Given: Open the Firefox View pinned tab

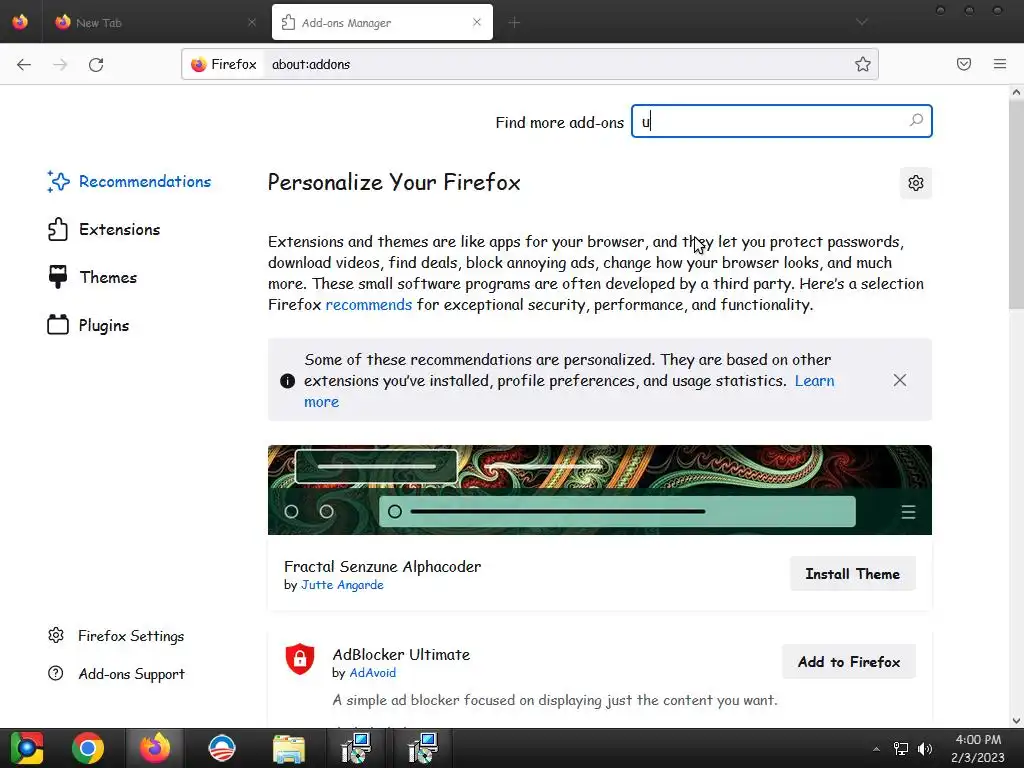Looking at the screenshot, I should [x=20, y=22].
